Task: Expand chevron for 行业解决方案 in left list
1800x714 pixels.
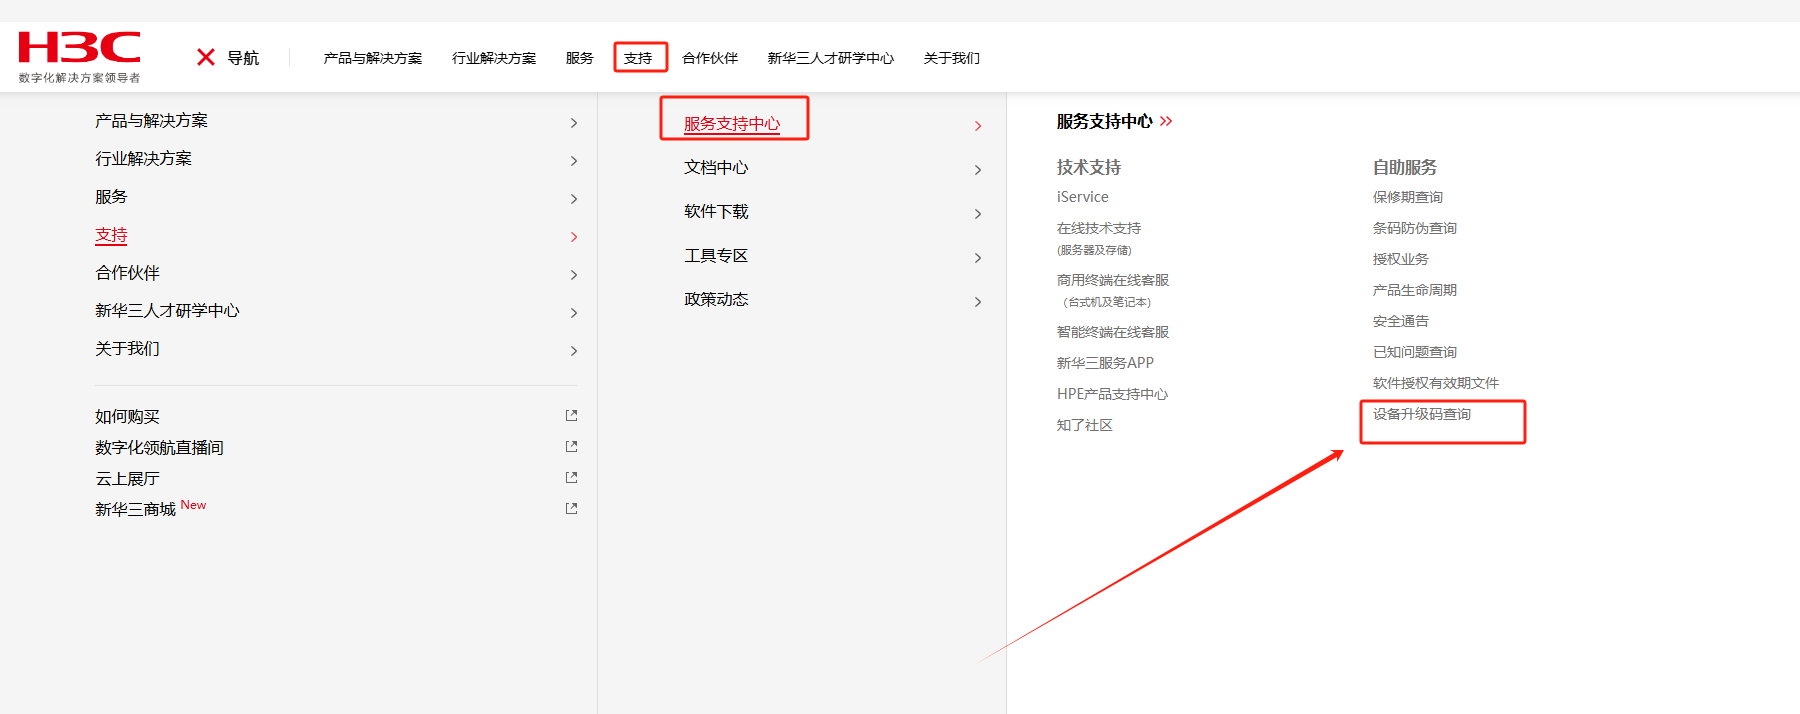Action: [x=574, y=161]
